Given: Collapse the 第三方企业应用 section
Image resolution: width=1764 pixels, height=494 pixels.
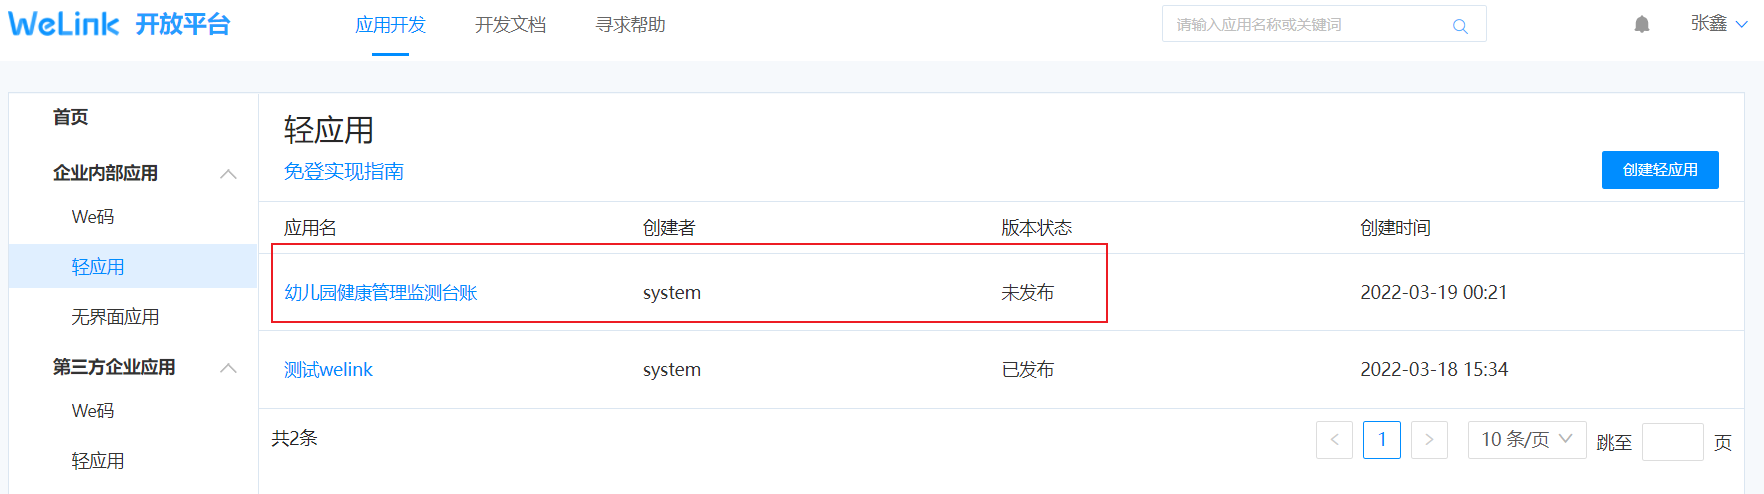Looking at the screenshot, I should coord(228,368).
